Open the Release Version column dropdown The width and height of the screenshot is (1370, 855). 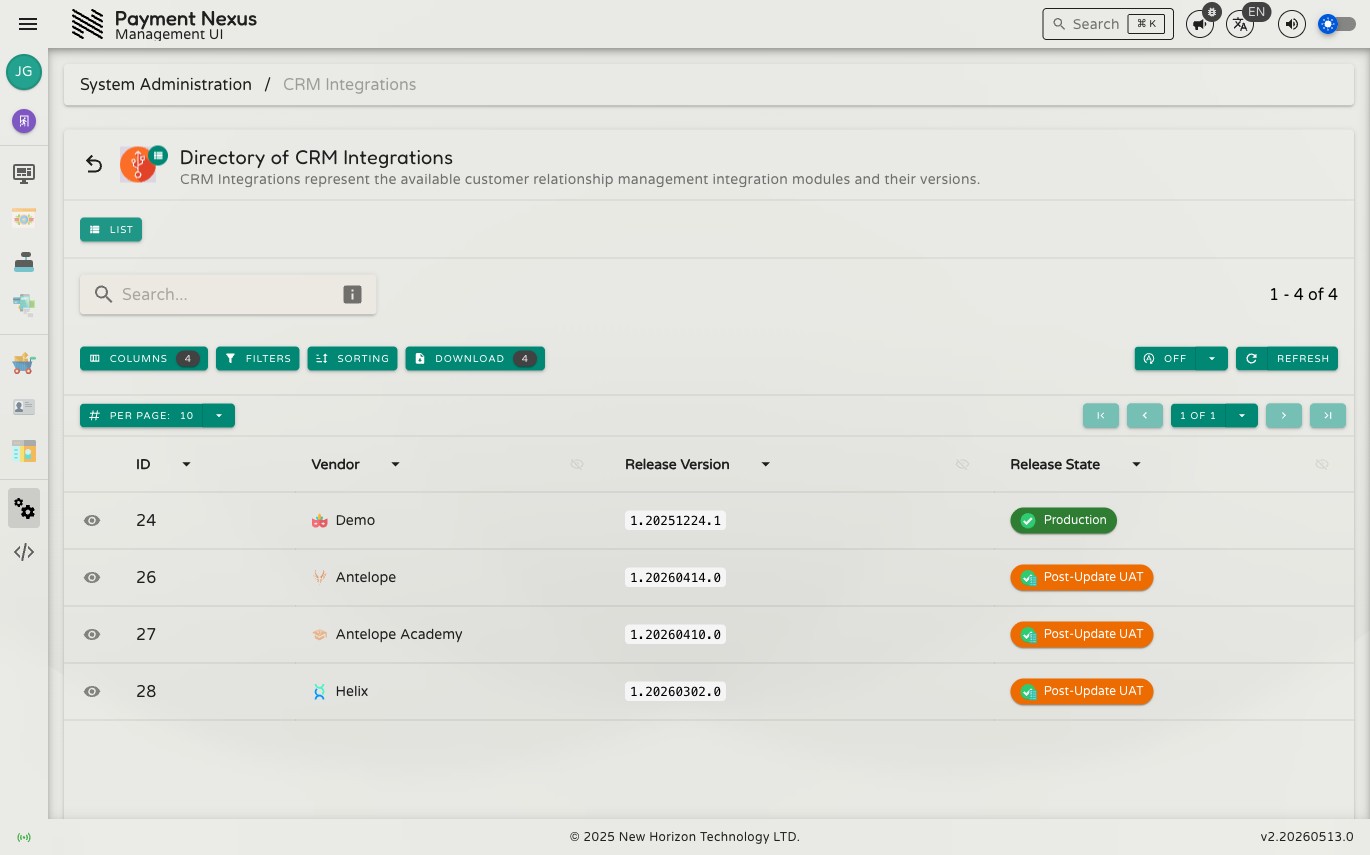pos(765,464)
